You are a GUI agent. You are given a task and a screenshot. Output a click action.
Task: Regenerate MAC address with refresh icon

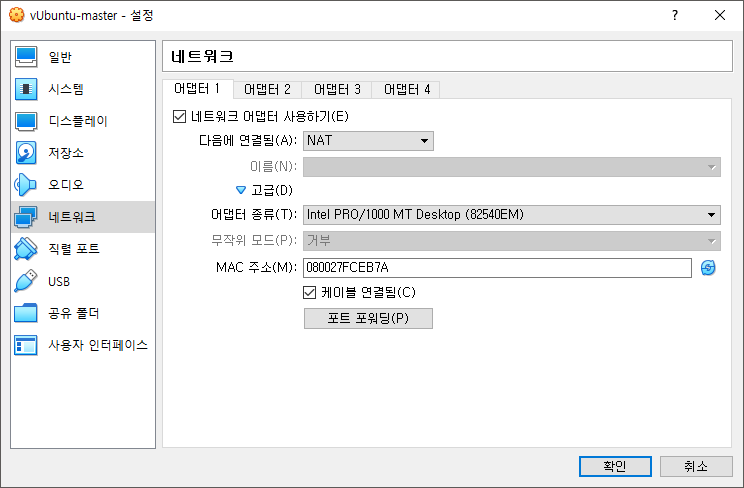click(x=708, y=268)
